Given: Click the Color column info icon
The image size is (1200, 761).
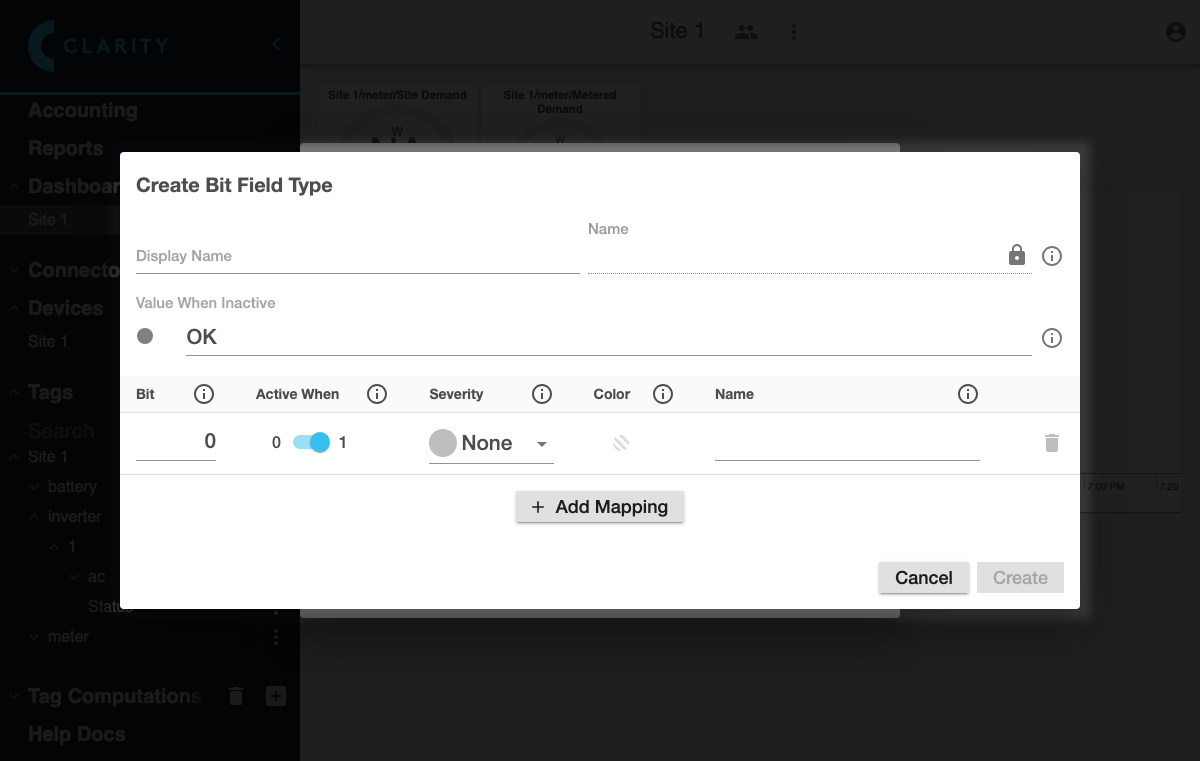Looking at the screenshot, I should click(662, 394).
